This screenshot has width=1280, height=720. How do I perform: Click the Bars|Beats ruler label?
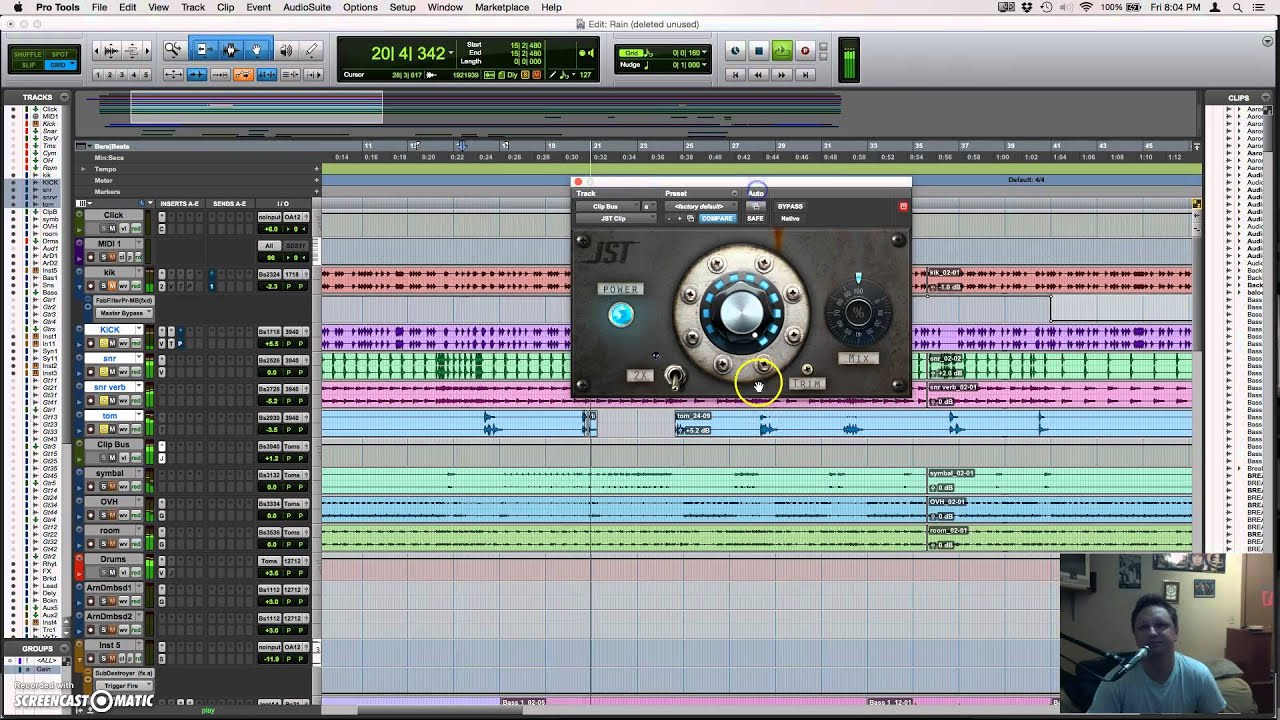[112, 146]
